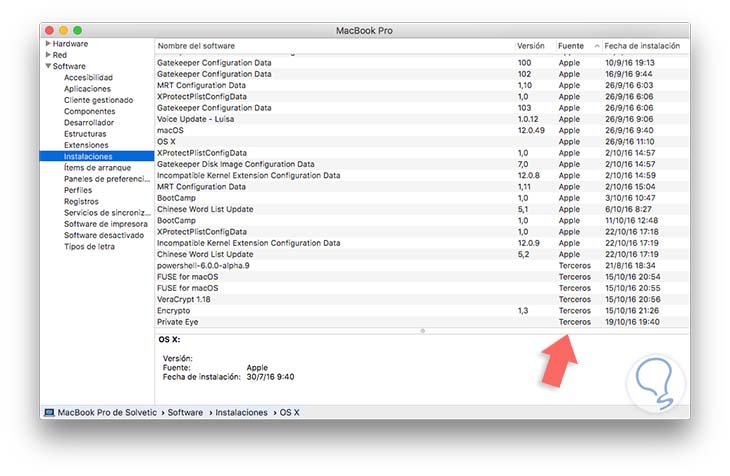Click MacBook Pro de Solvetic in path bar
Screen dimensions: 730x476
pos(107,412)
